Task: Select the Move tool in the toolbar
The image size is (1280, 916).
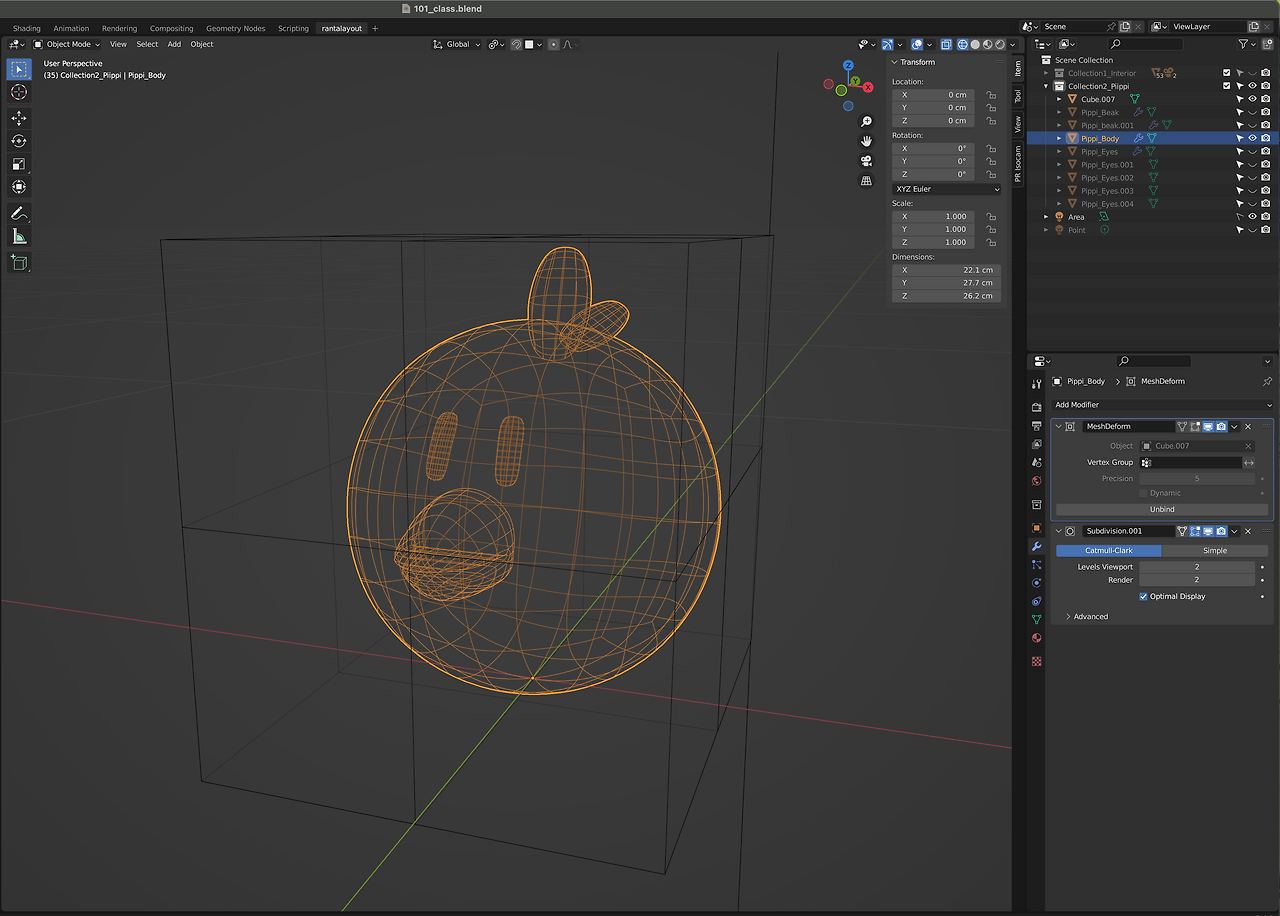Action: click(x=19, y=118)
